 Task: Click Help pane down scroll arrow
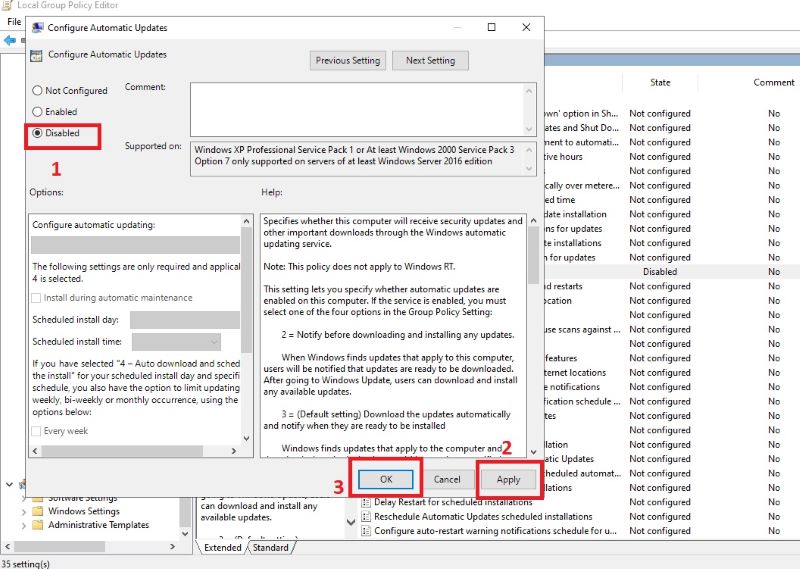click(x=534, y=452)
